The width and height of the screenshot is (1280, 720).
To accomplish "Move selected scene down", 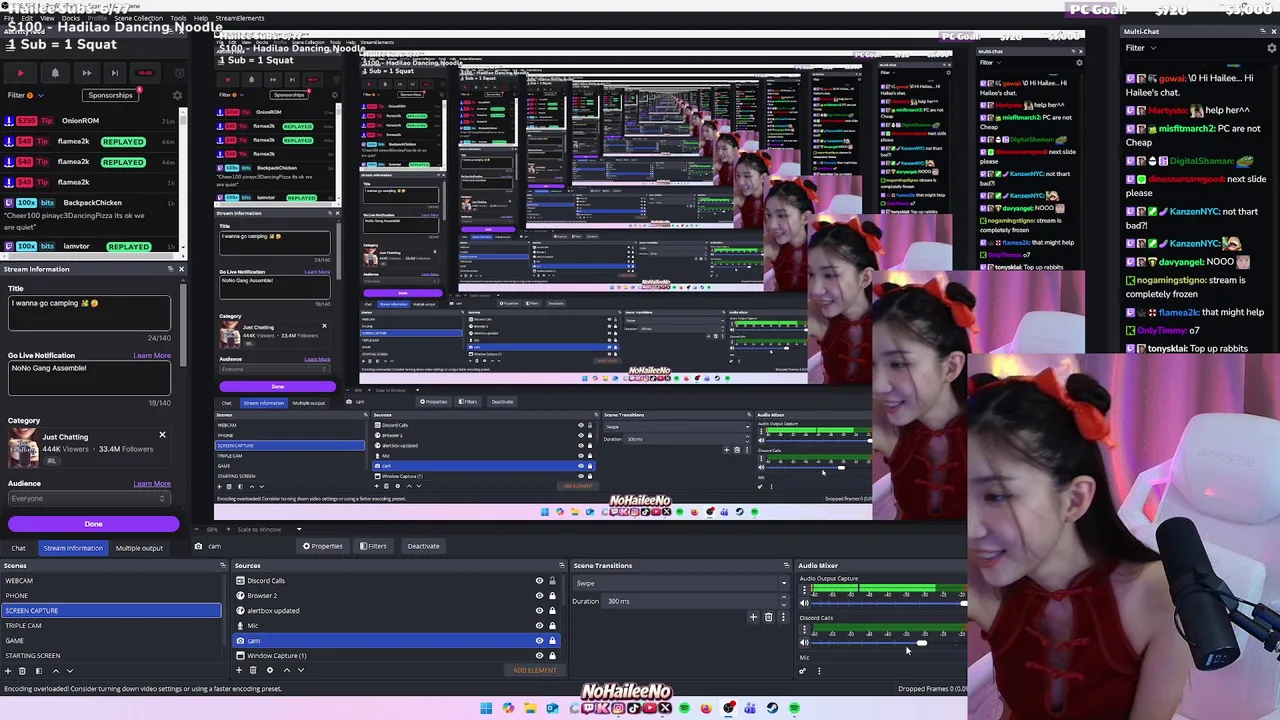I will pyautogui.click(x=69, y=670).
